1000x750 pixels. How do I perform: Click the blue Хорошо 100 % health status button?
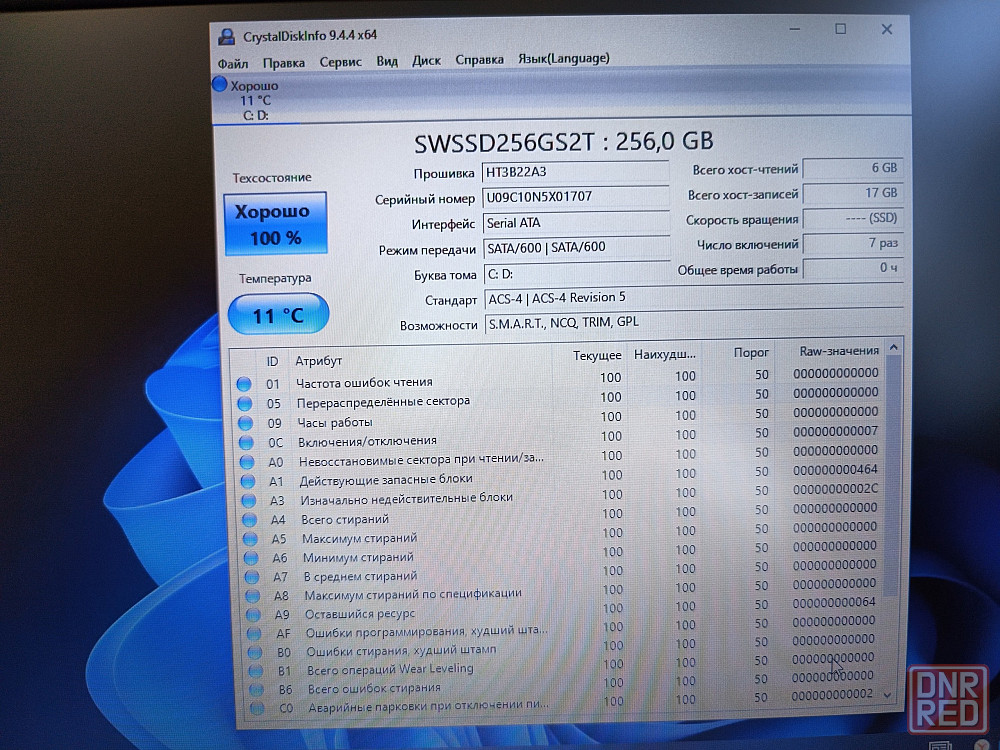[275, 225]
